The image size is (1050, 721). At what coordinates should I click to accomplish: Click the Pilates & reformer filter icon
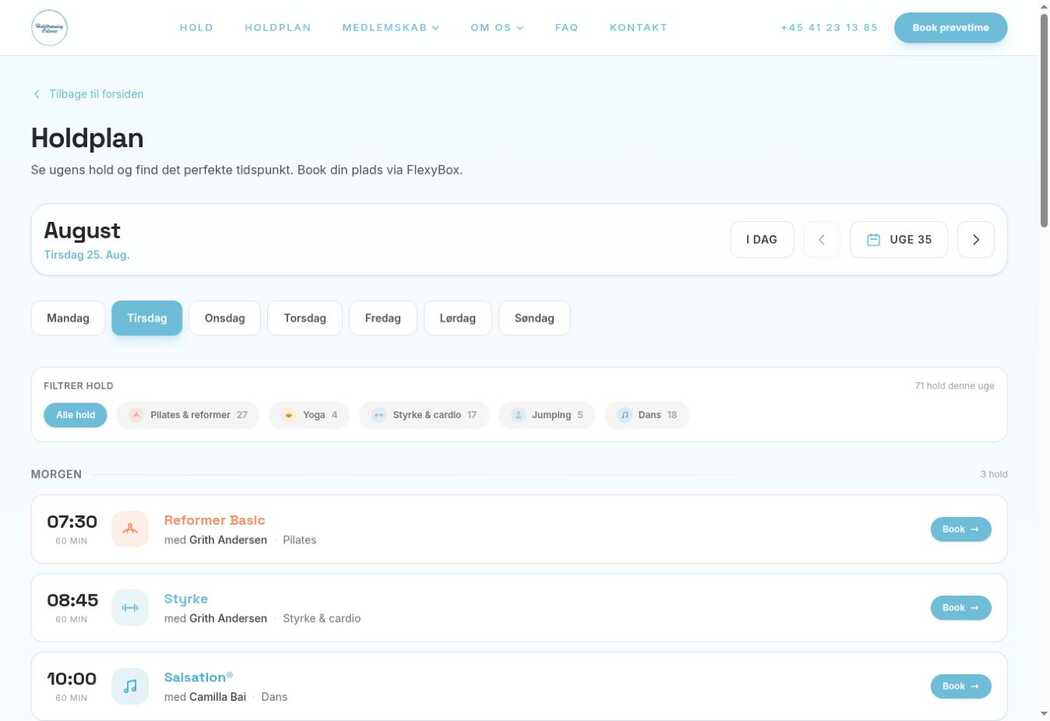(136, 415)
